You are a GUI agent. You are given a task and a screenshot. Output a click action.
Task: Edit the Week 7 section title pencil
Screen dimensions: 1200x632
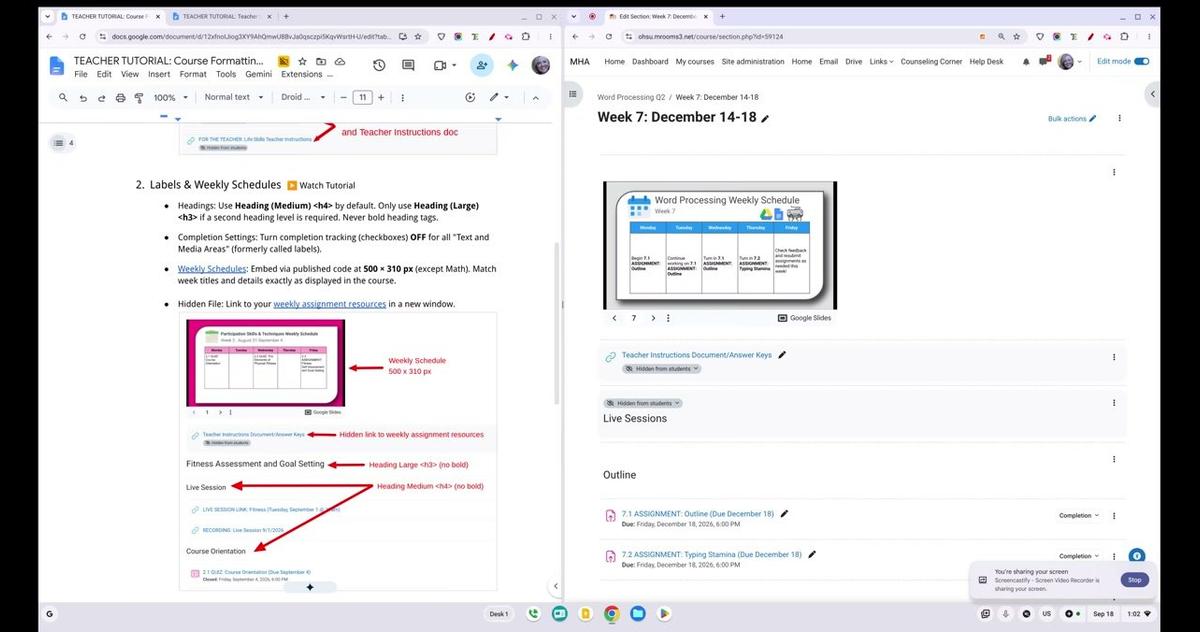point(765,118)
